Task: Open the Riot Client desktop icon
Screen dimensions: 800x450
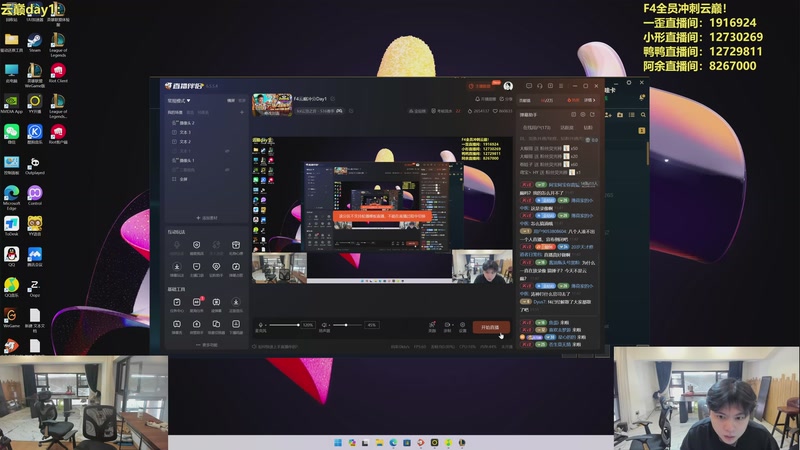Action: 58,73
